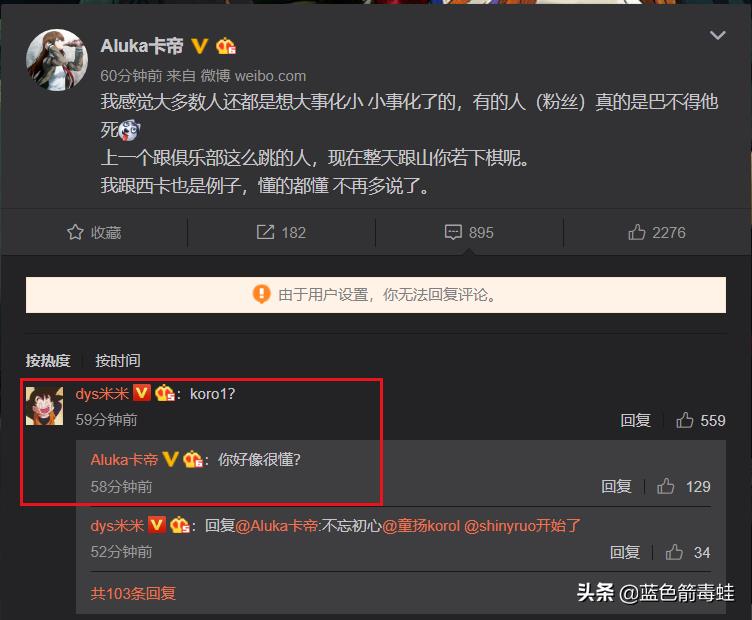The height and width of the screenshot is (620, 752).
Task: Click dys米米 comment avatar
Action: coord(44,406)
